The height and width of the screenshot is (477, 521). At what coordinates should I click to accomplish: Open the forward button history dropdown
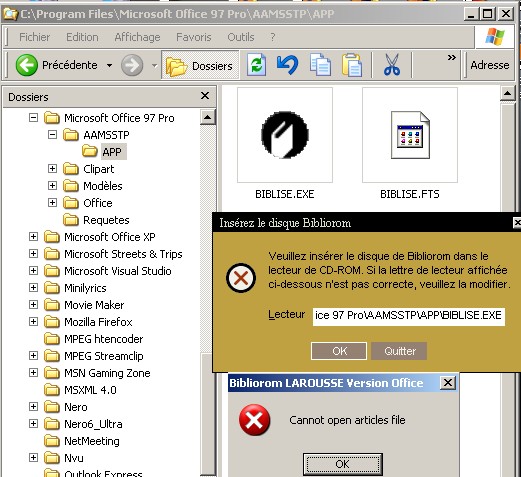click(154, 65)
